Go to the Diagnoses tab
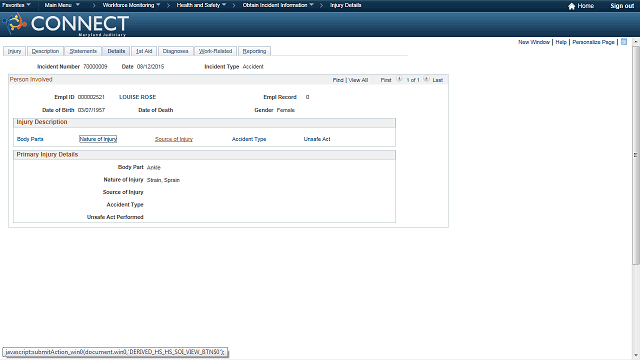The width and height of the screenshot is (640, 360). click(x=176, y=51)
